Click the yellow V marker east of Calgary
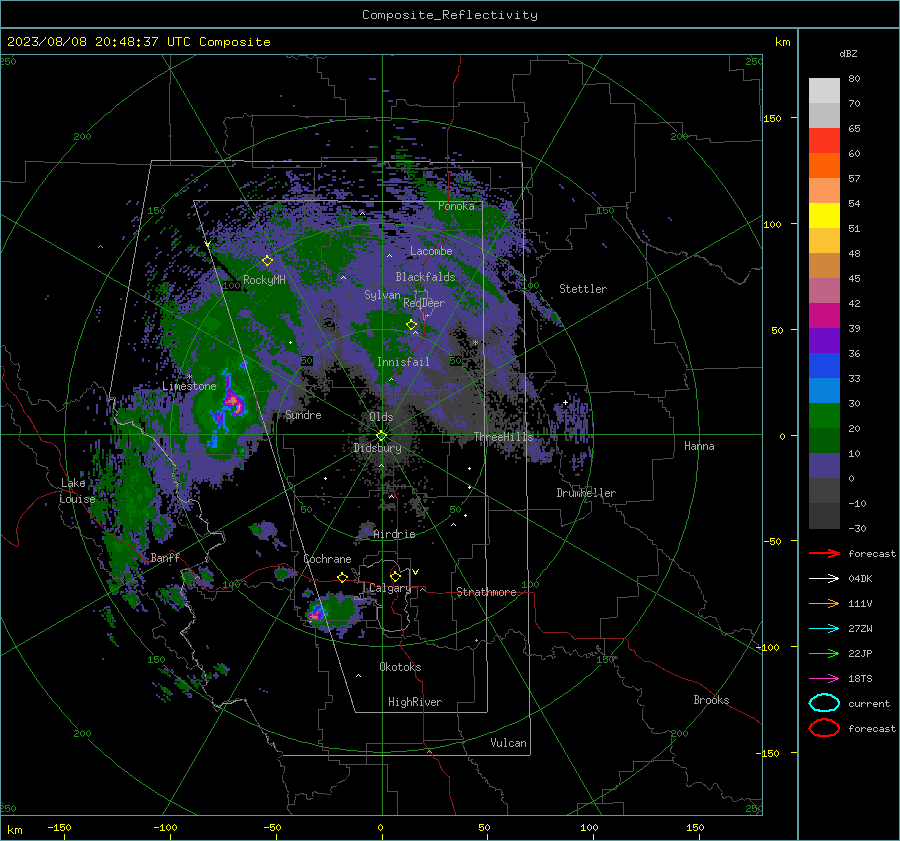 (416, 572)
